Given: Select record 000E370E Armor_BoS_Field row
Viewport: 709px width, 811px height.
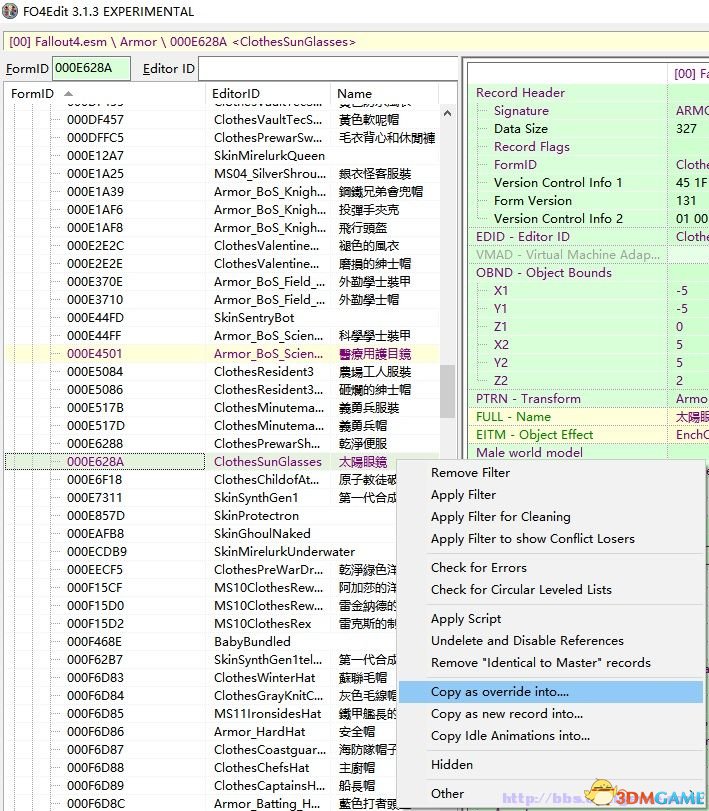Looking at the screenshot, I should coord(222,282).
